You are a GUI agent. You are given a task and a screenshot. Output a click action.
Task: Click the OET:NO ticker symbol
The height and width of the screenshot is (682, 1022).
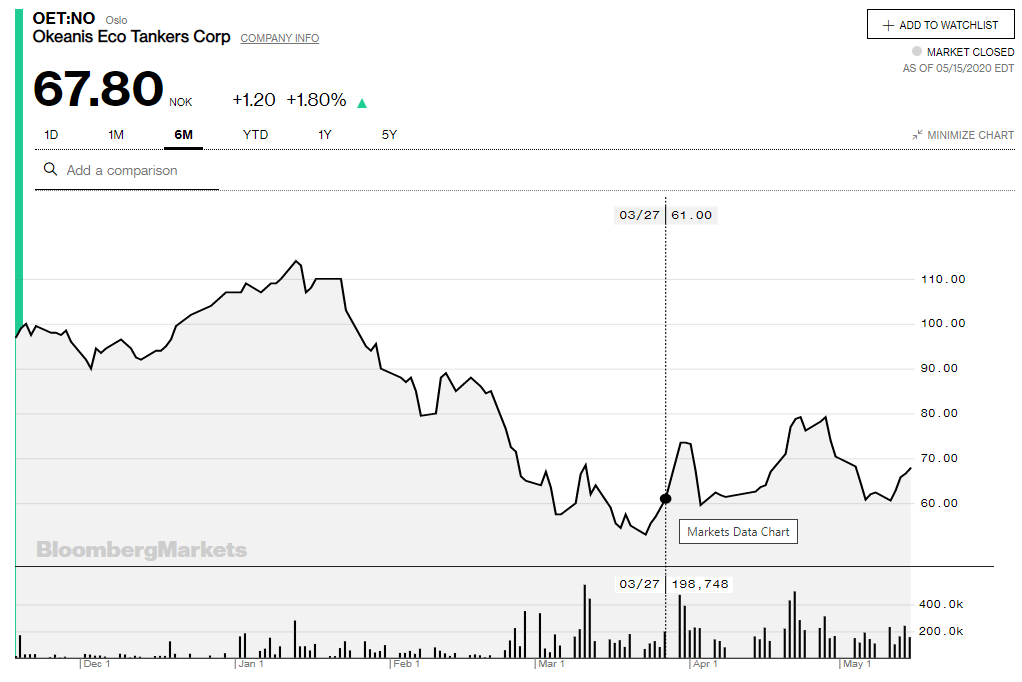click(64, 18)
